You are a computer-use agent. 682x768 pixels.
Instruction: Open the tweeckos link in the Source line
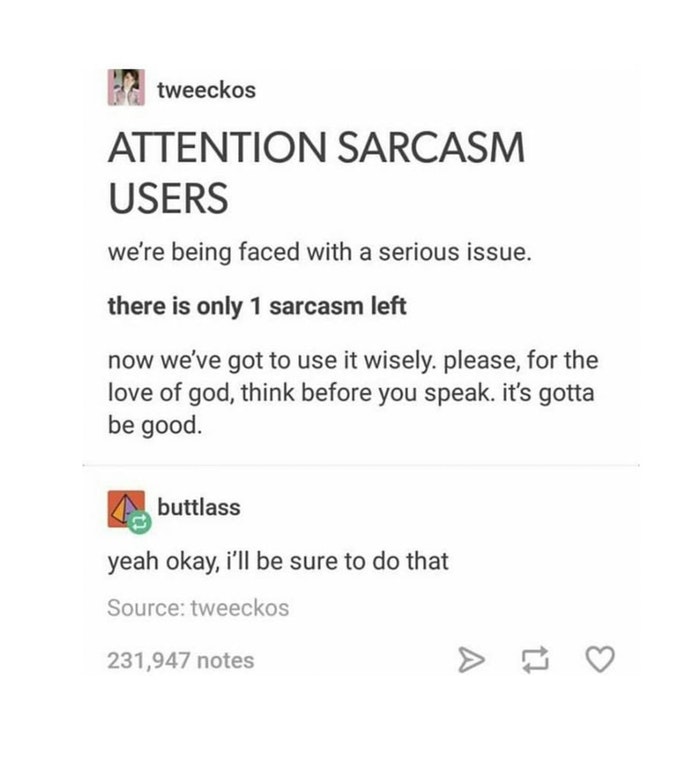point(240,608)
